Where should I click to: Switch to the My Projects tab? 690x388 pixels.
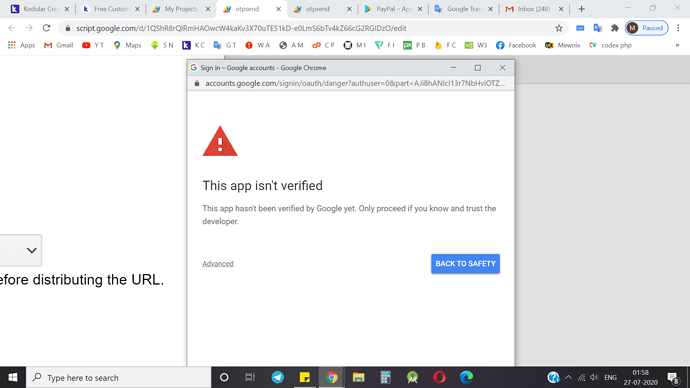click(x=181, y=9)
